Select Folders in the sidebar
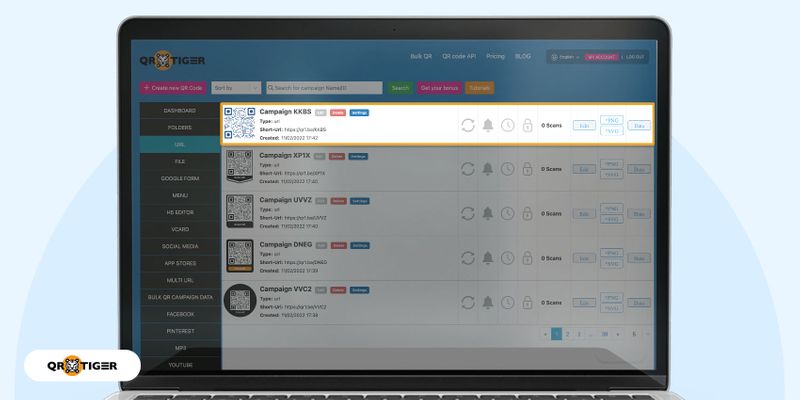This screenshot has width=800, height=400. (180, 128)
